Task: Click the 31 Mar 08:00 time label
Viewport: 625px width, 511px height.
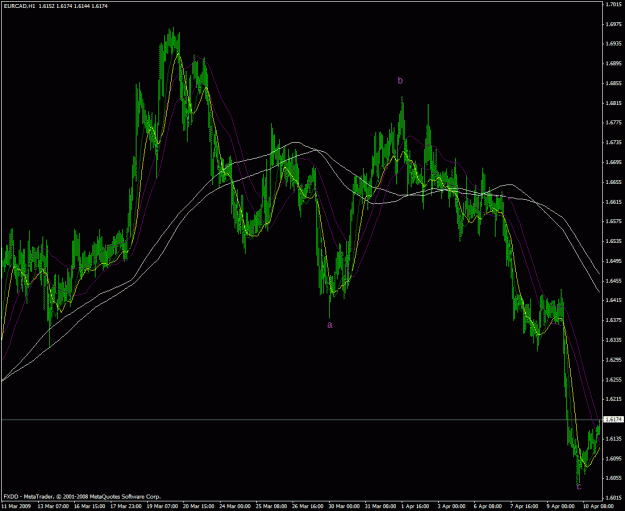Action: 381,506
